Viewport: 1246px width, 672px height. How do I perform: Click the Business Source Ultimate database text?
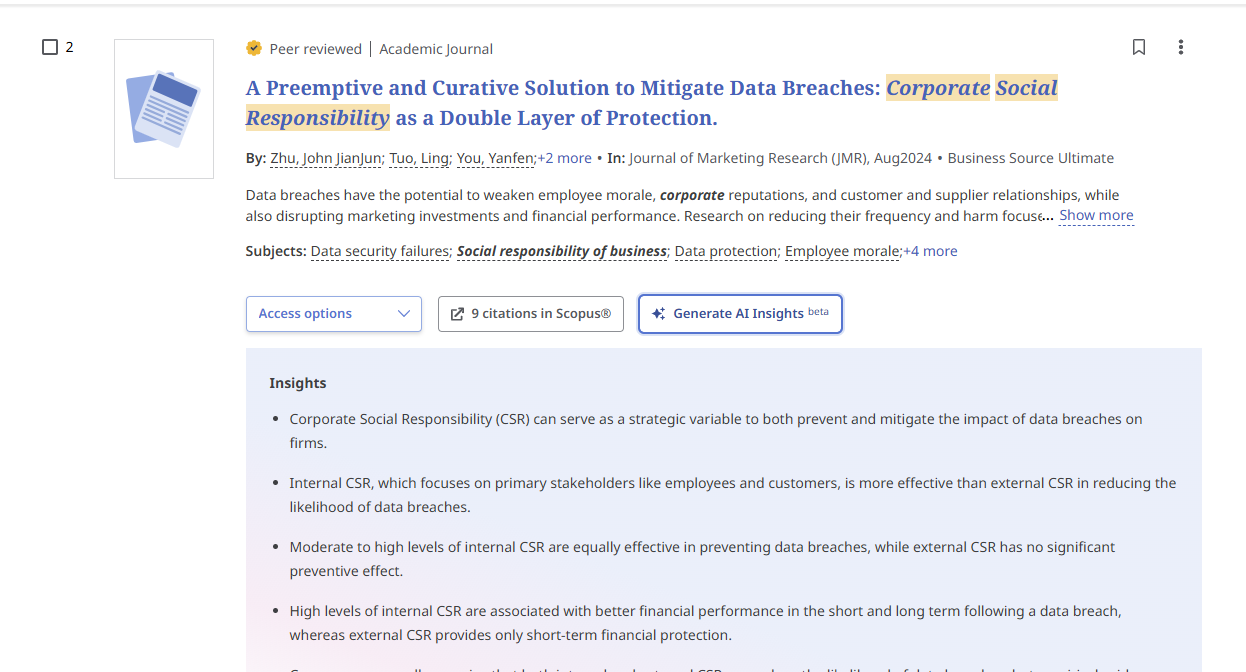[x=1030, y=158]
